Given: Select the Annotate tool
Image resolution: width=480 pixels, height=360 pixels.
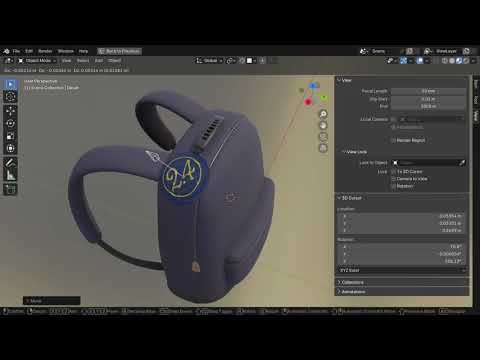Looking at the screenshot, I should coord(10,162).
